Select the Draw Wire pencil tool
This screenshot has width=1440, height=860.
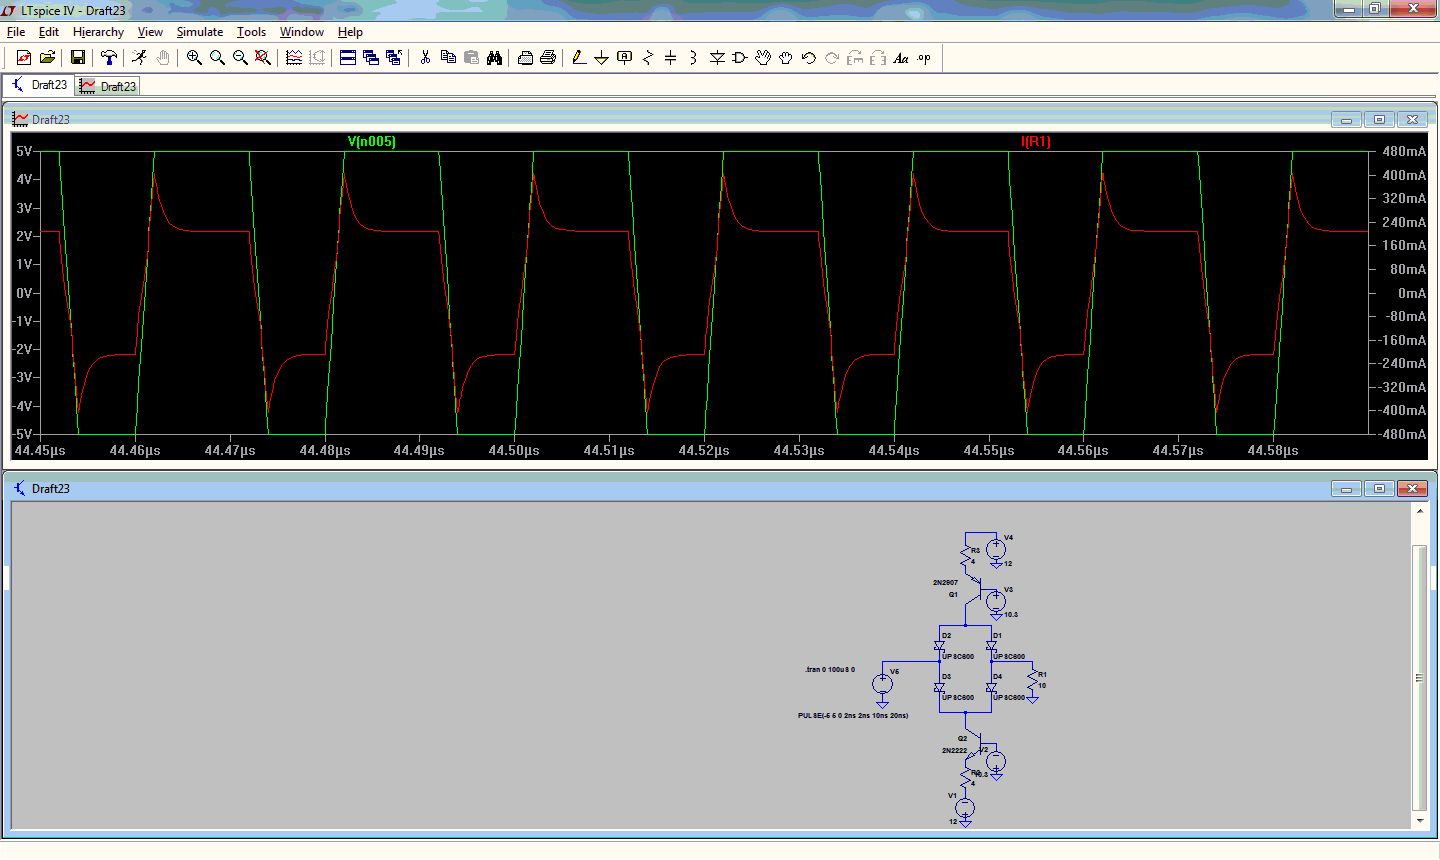click(578, 58)
